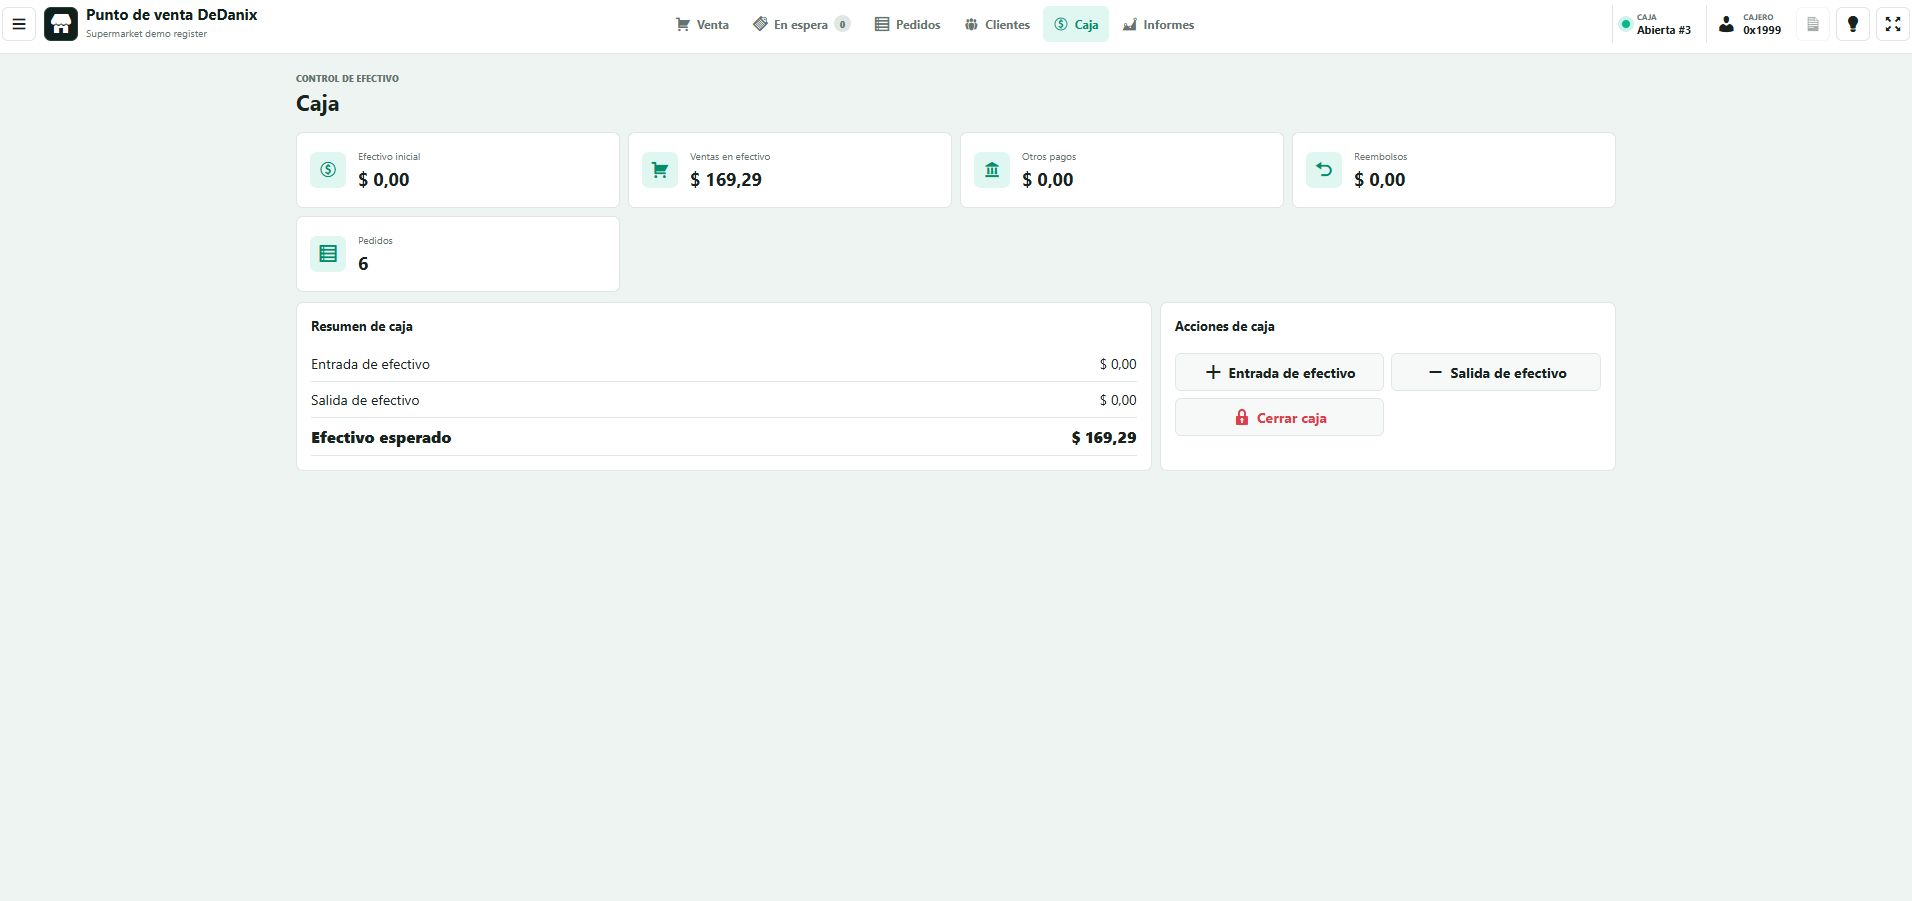The image size is (1912, 901).
Task: Select the Caja tab
Action: pos(1076,25)
